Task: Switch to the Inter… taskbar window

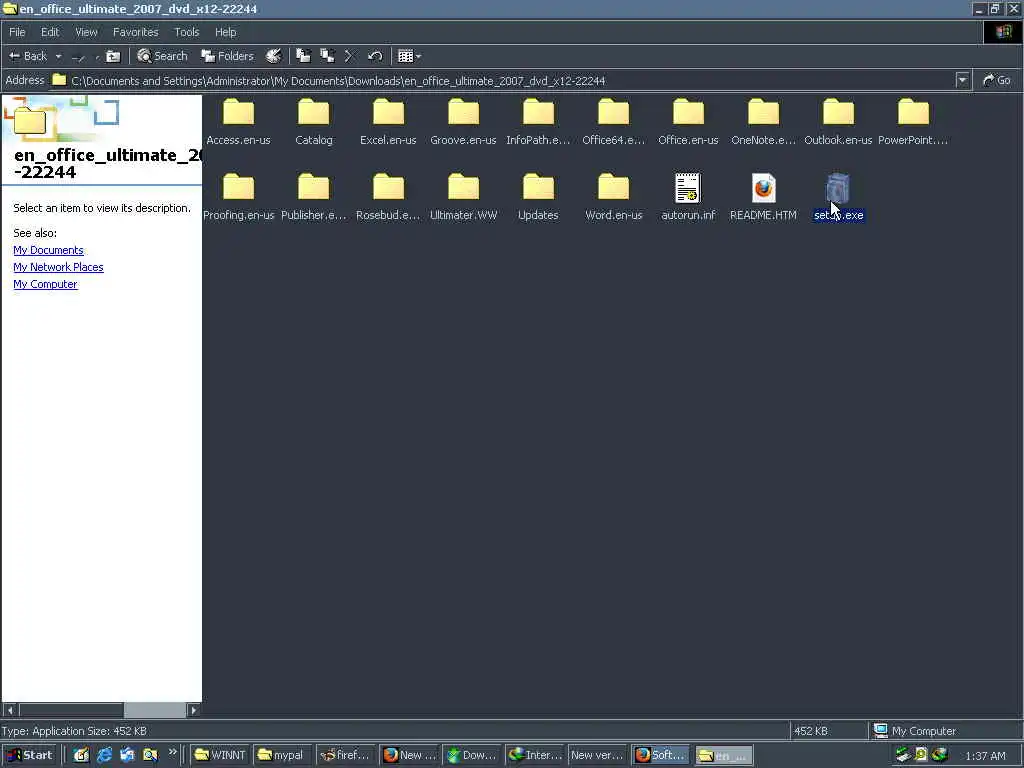Action: [x=535, y=756]
